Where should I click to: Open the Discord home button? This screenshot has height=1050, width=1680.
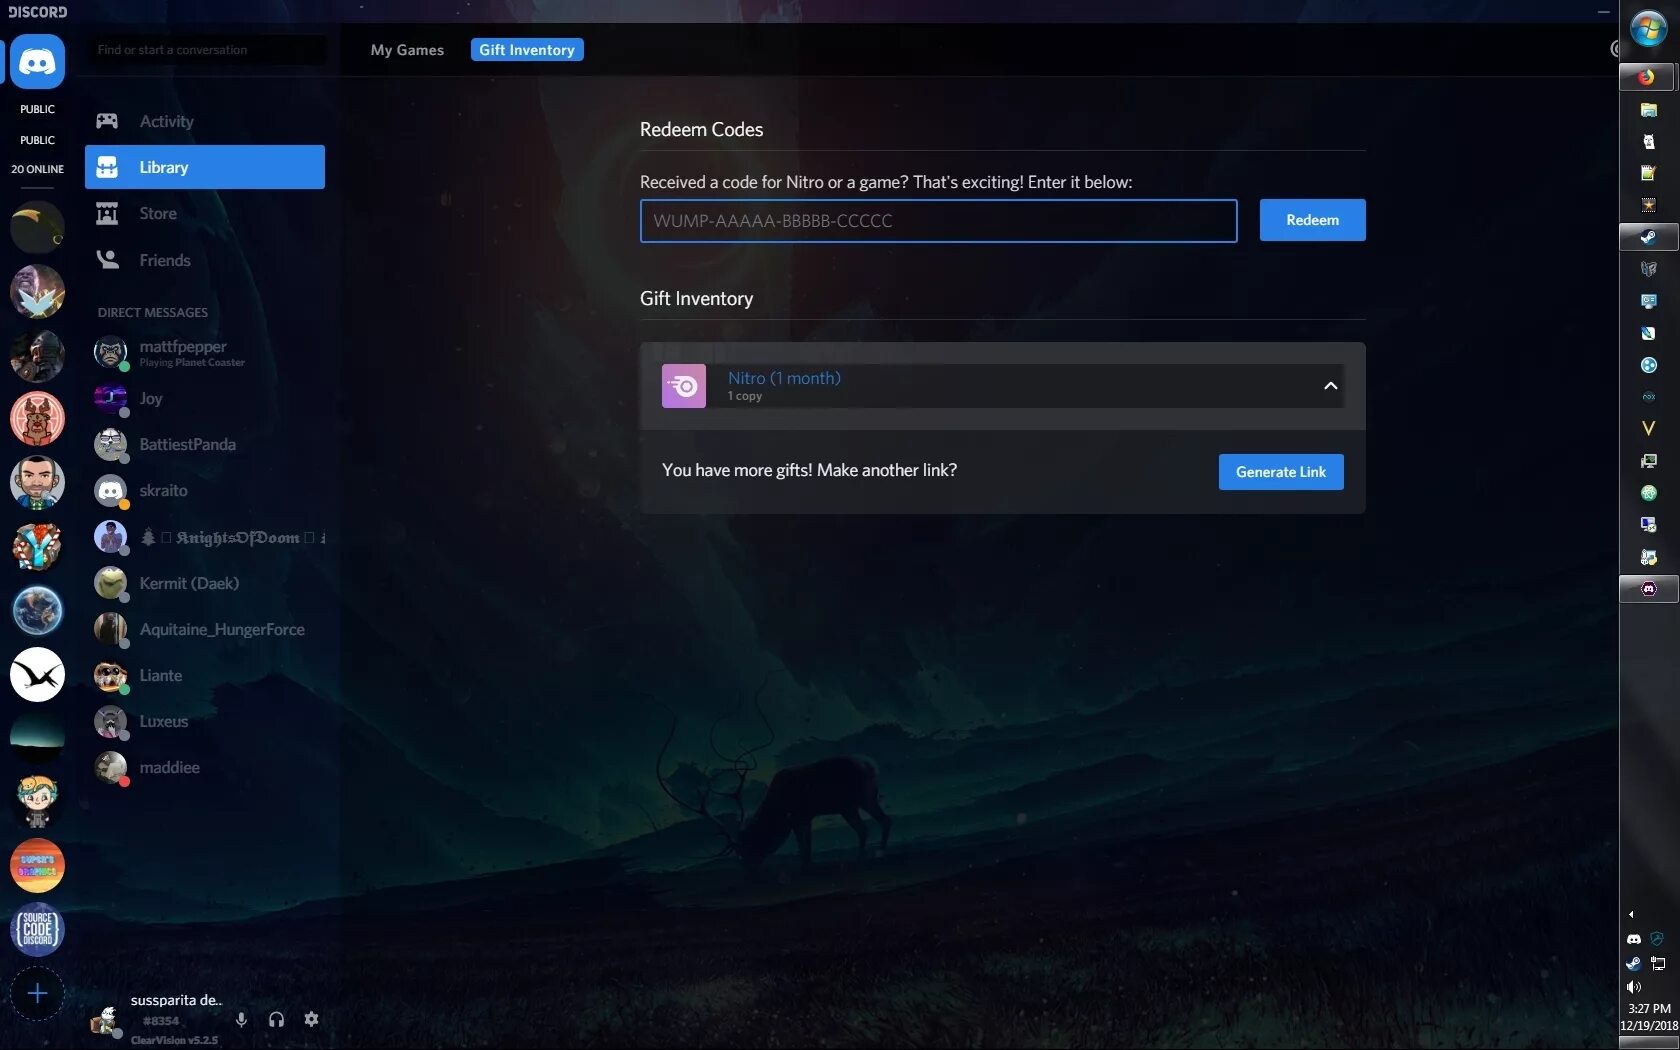37,62
